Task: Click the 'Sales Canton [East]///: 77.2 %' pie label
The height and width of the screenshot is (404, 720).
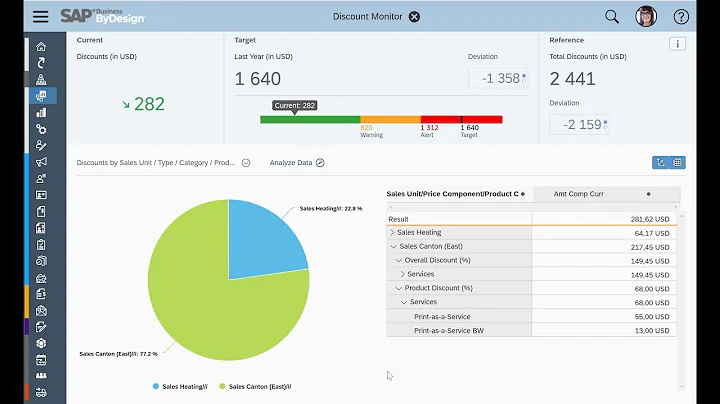Action: [118, 354]
